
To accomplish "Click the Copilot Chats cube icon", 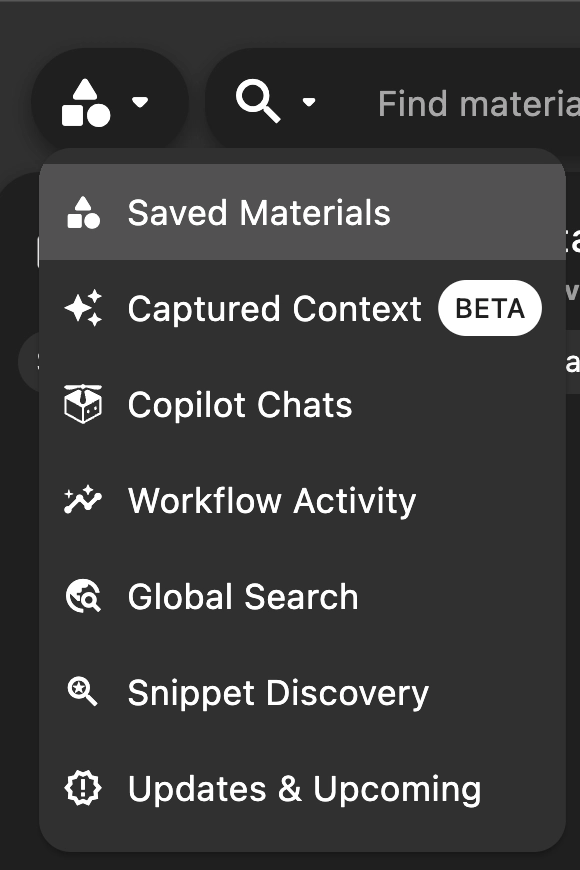I will pos(85,404).
